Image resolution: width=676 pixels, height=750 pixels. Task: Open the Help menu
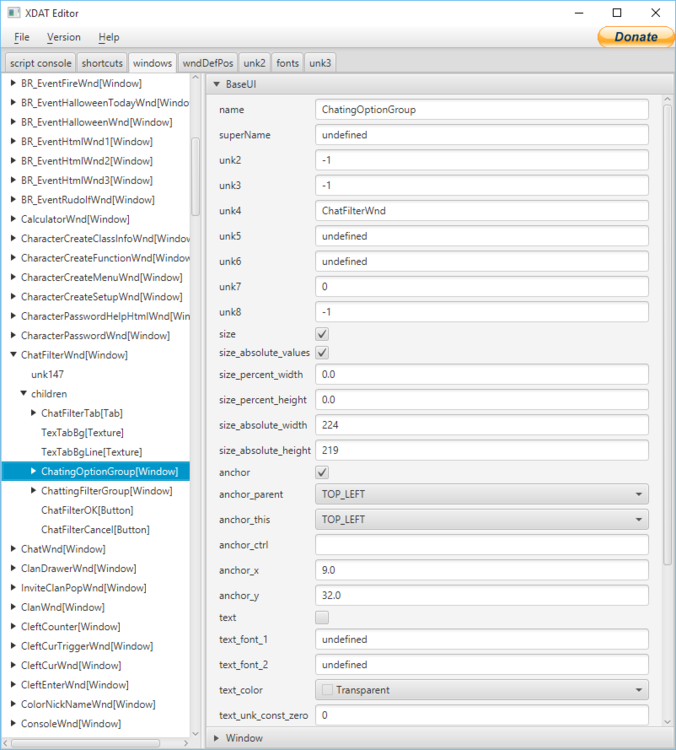pyautogui.click(x=108, y=37)
